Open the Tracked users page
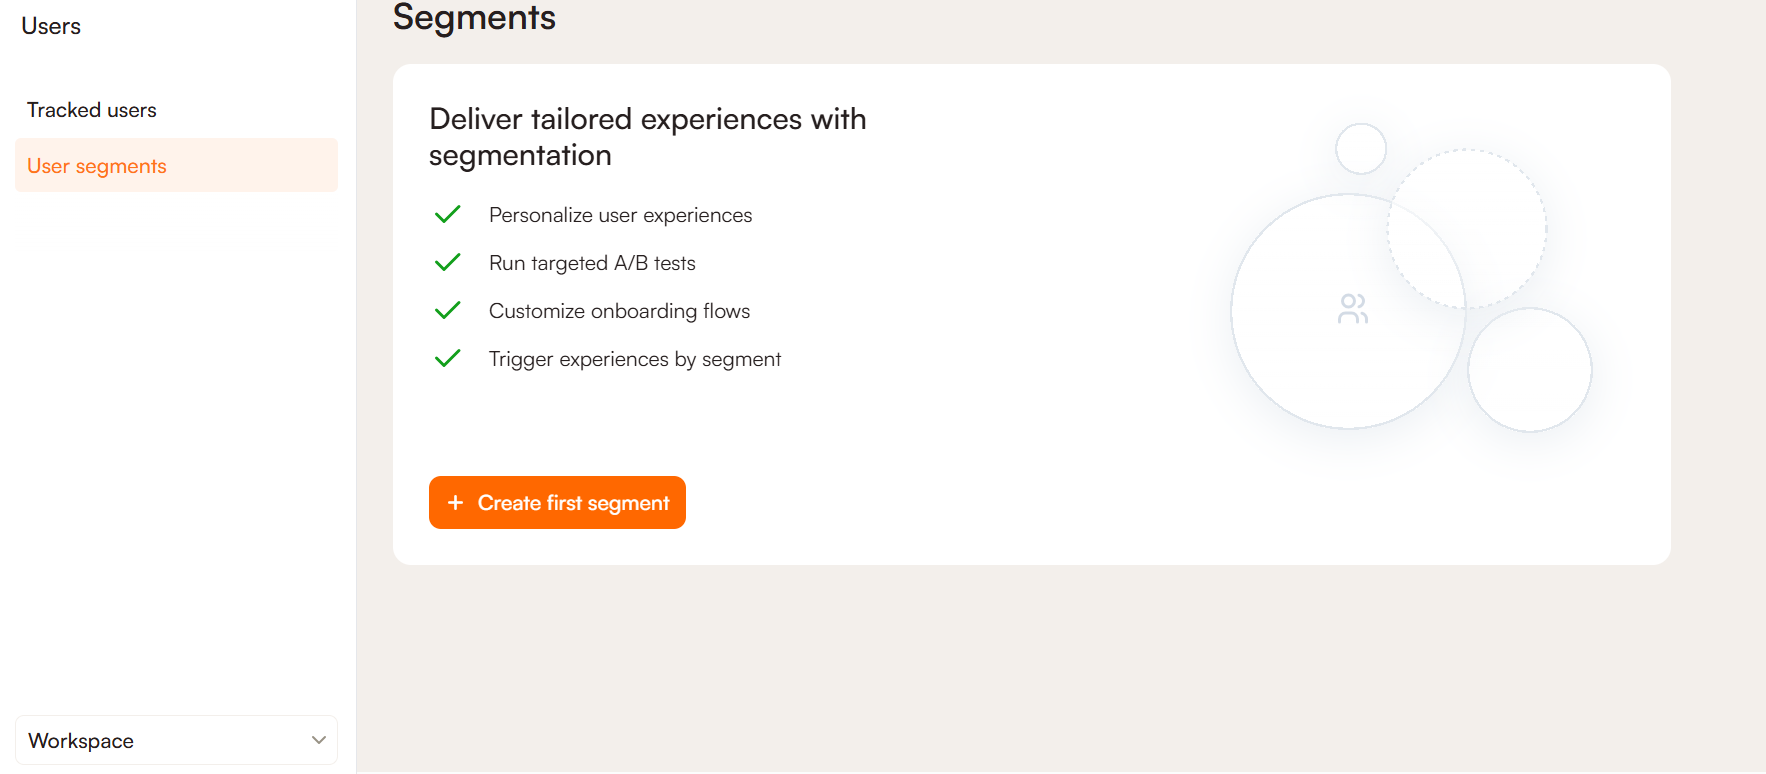The image size is (1766, 774). tap(92, 110)
